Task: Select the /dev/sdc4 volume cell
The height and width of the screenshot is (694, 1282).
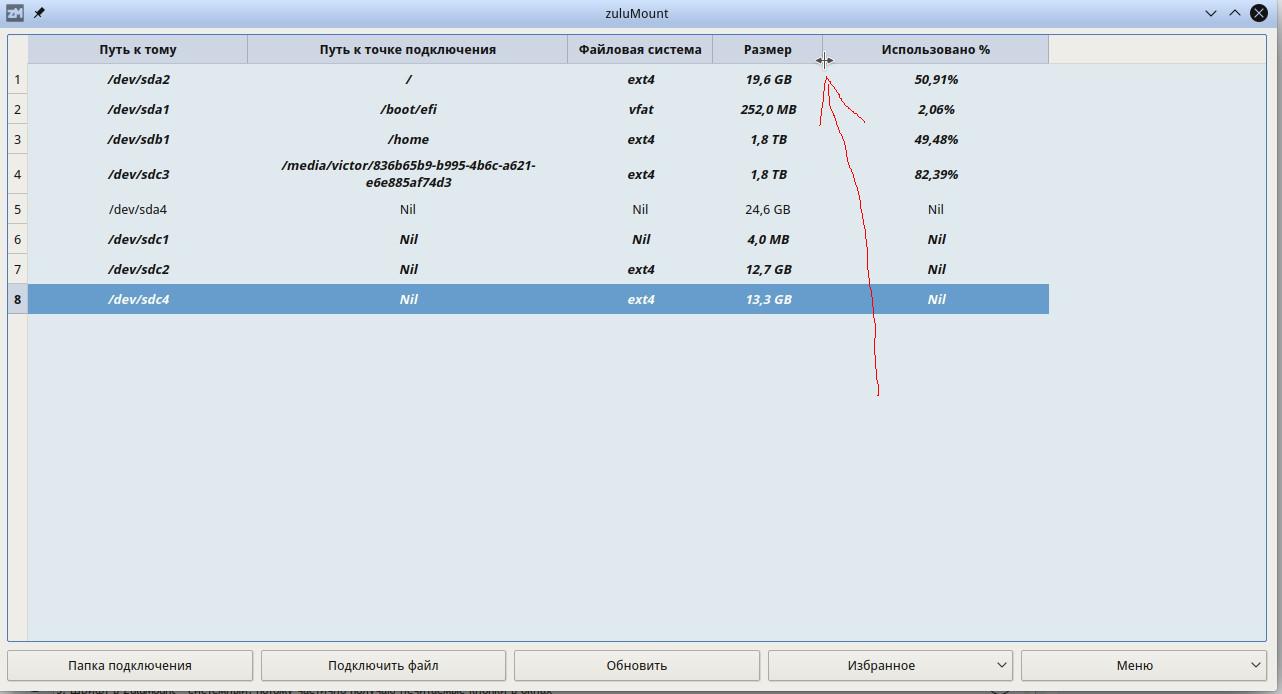Action: coord(138,299)
